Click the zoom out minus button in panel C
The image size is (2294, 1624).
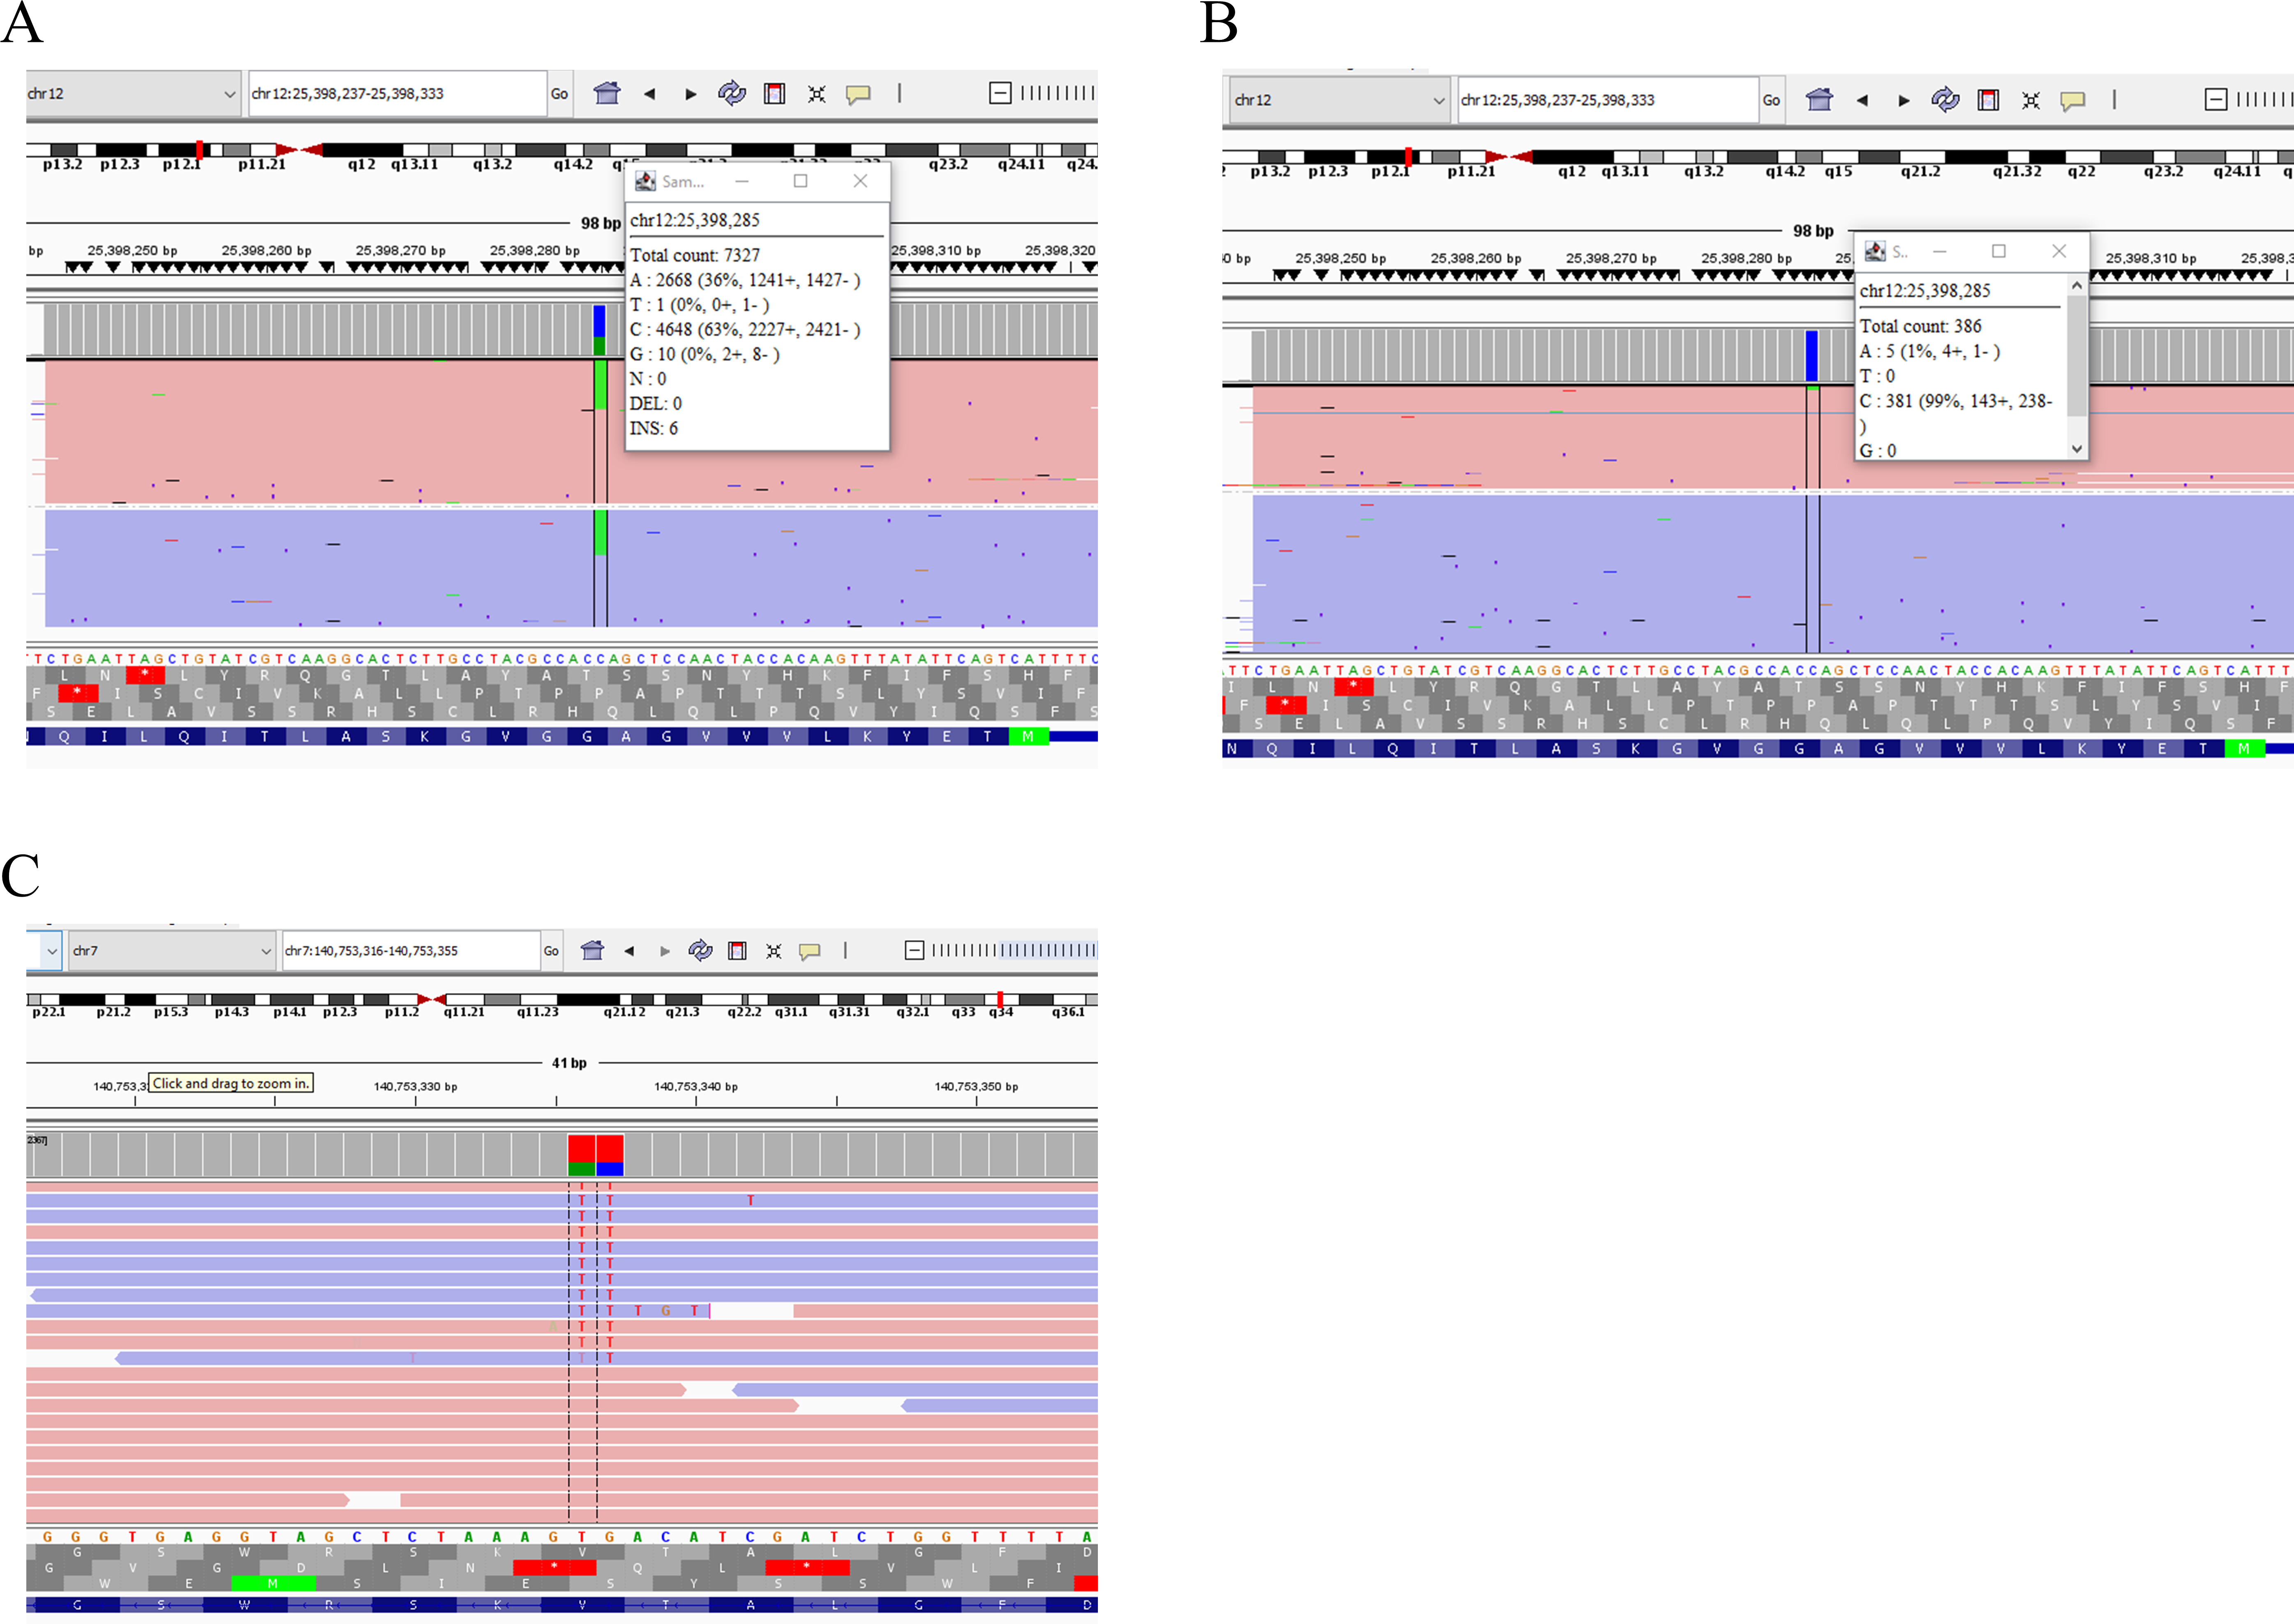coord(914,951)
